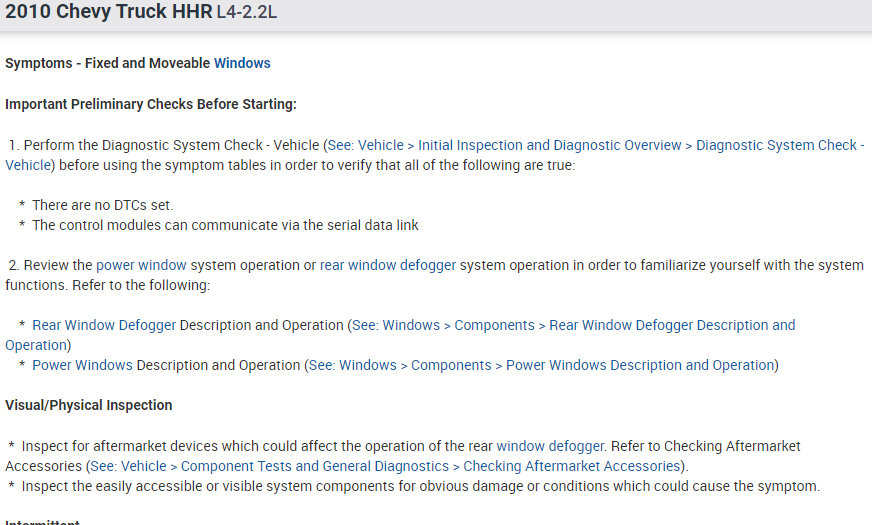Viewport: 872px width, 525px height.
Task: Click the Important Preliminary Checks Before Starting heading
Action: 151,104
